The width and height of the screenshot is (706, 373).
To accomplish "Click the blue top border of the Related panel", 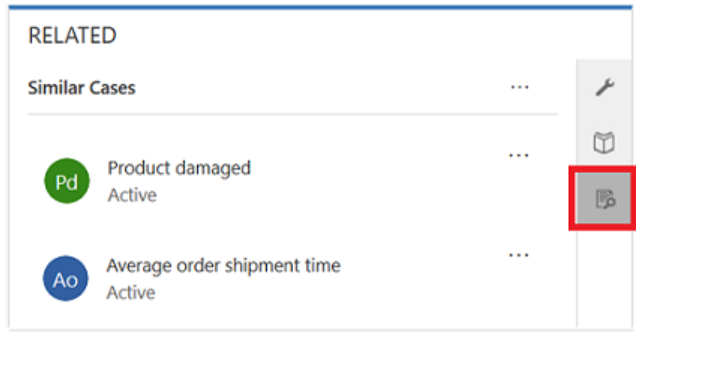I will pyautogui.click(x=320, y=7).
